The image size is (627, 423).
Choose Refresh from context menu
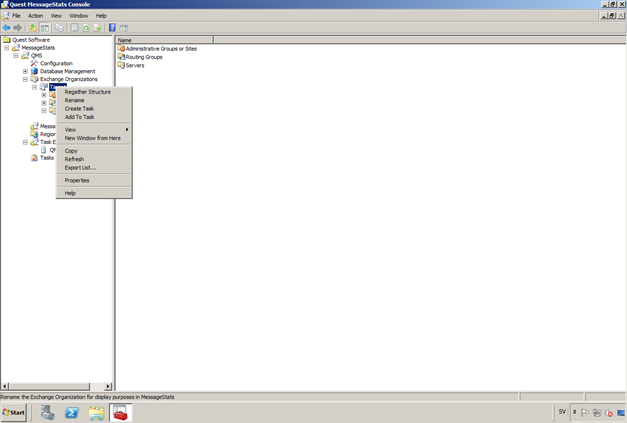tap(94, 159)
